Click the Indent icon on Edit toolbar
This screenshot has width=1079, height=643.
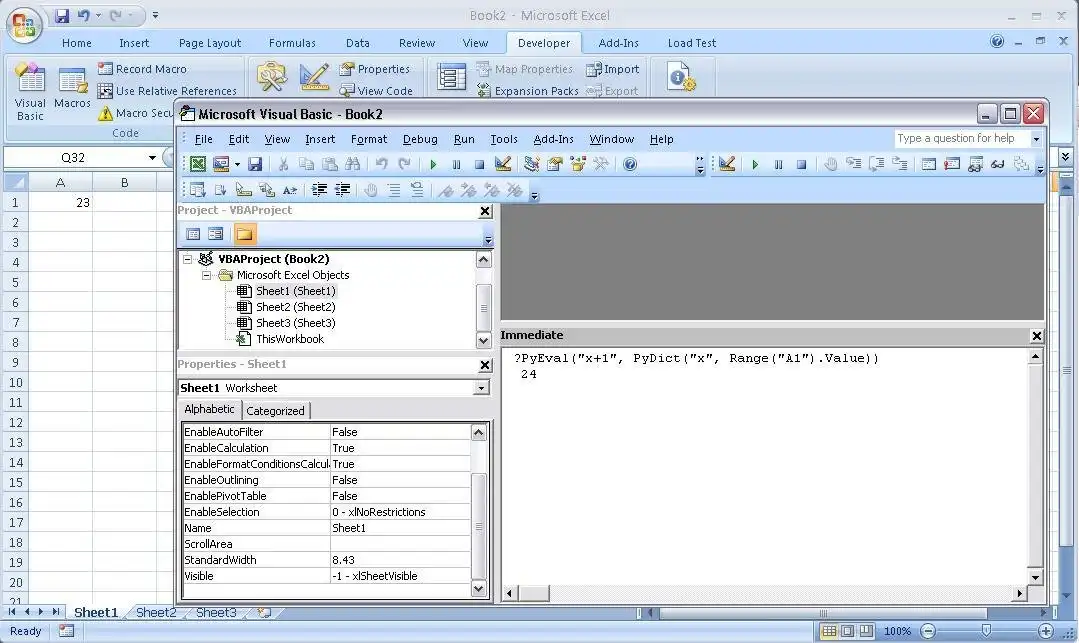[x=319, y=190]
